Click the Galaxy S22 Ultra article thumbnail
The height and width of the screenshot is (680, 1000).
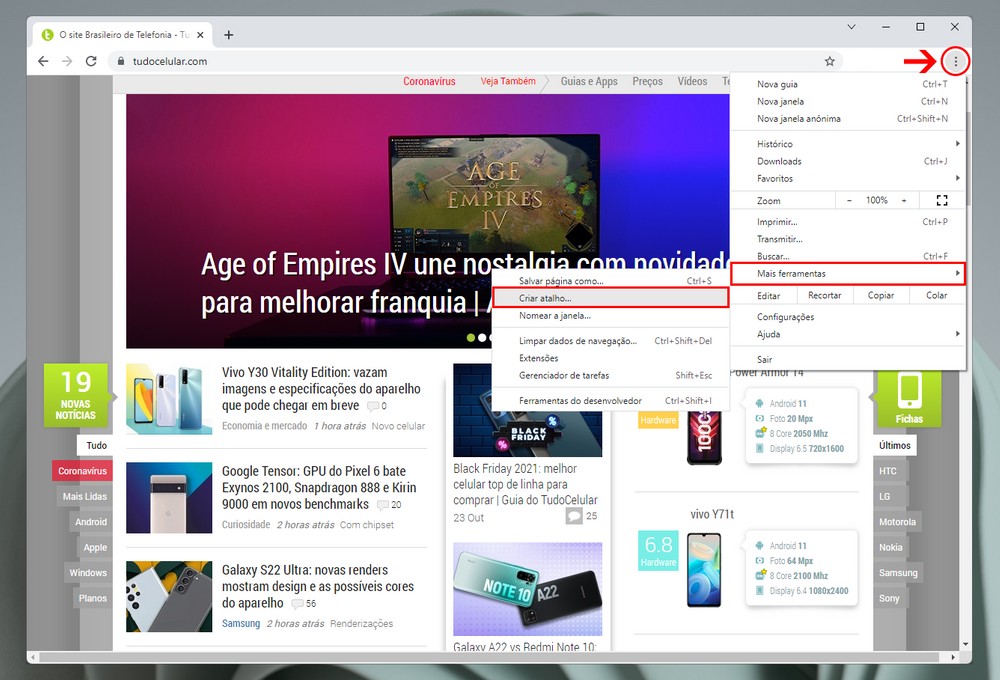(169, 596)
